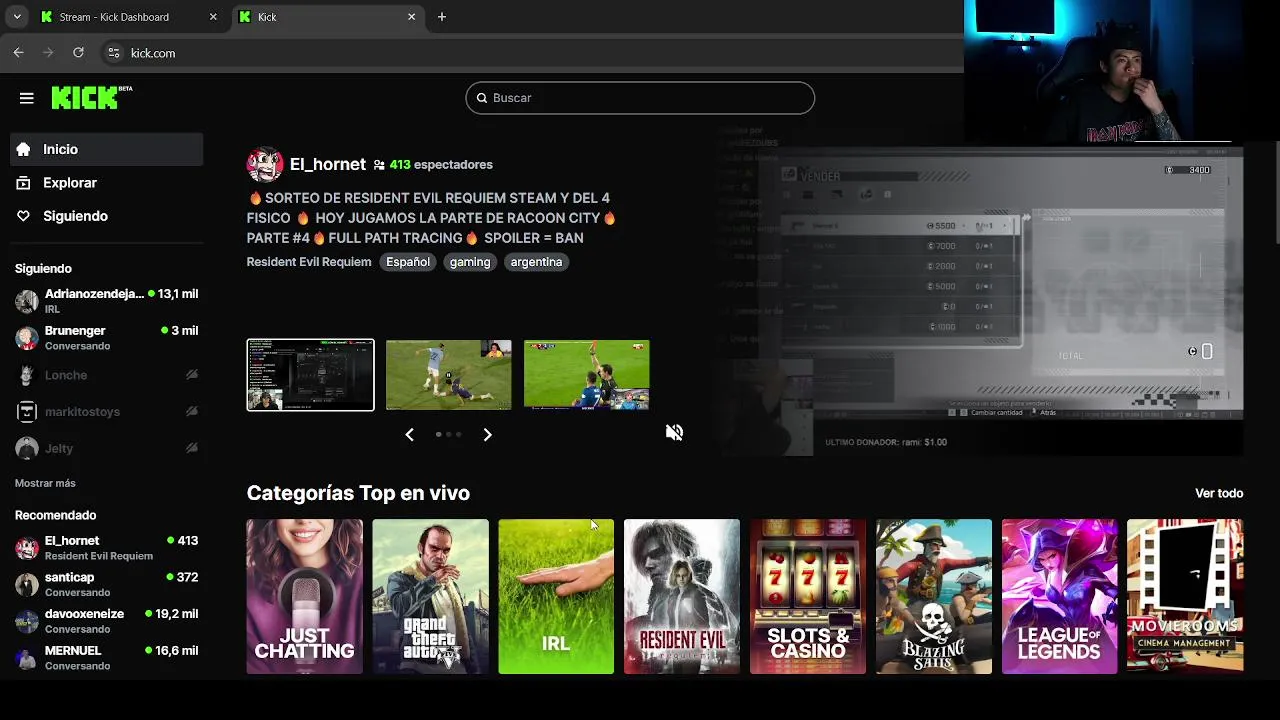Unmute the featured stream preview

(675, 432)
